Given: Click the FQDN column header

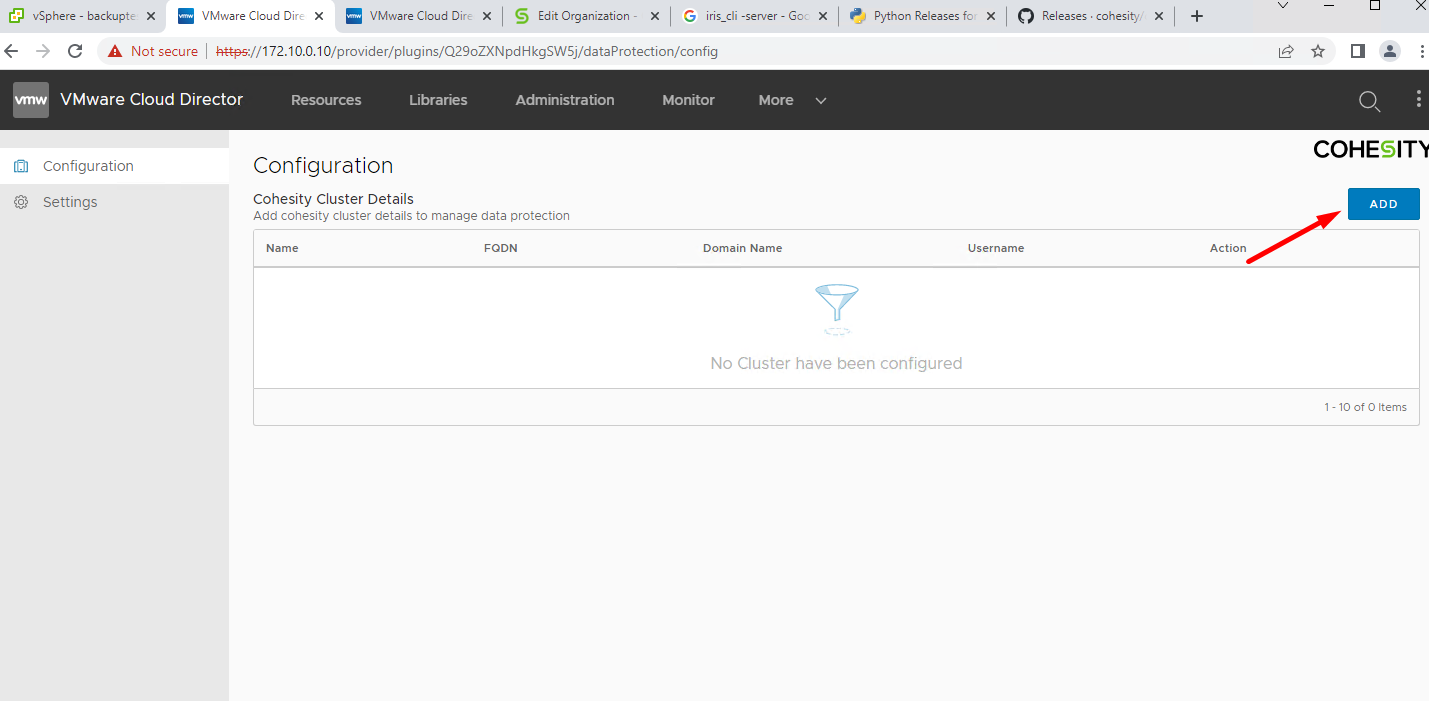Looking at the screenshot, I should pos(500,248).
